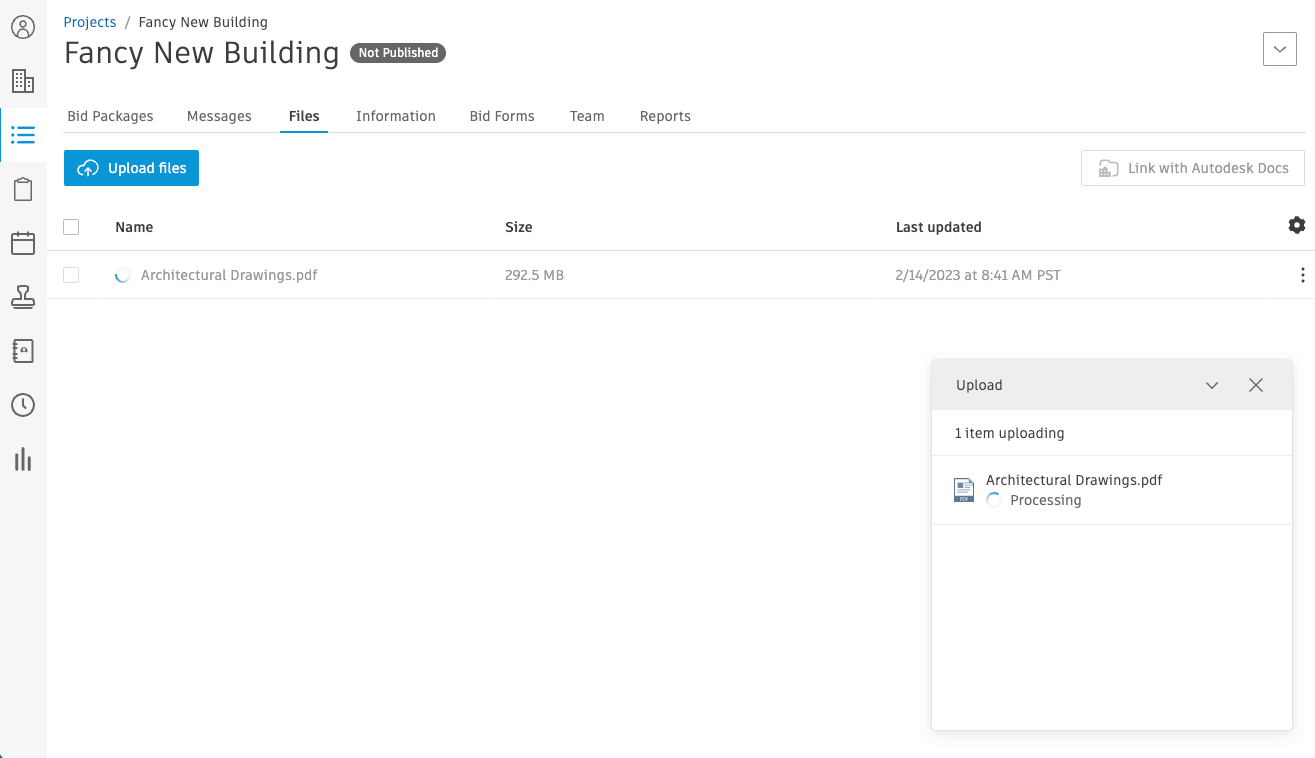Open the clipboard icon in sidebar
Viewport: 1315px width, 758px height.
click(x=23, y=189)
